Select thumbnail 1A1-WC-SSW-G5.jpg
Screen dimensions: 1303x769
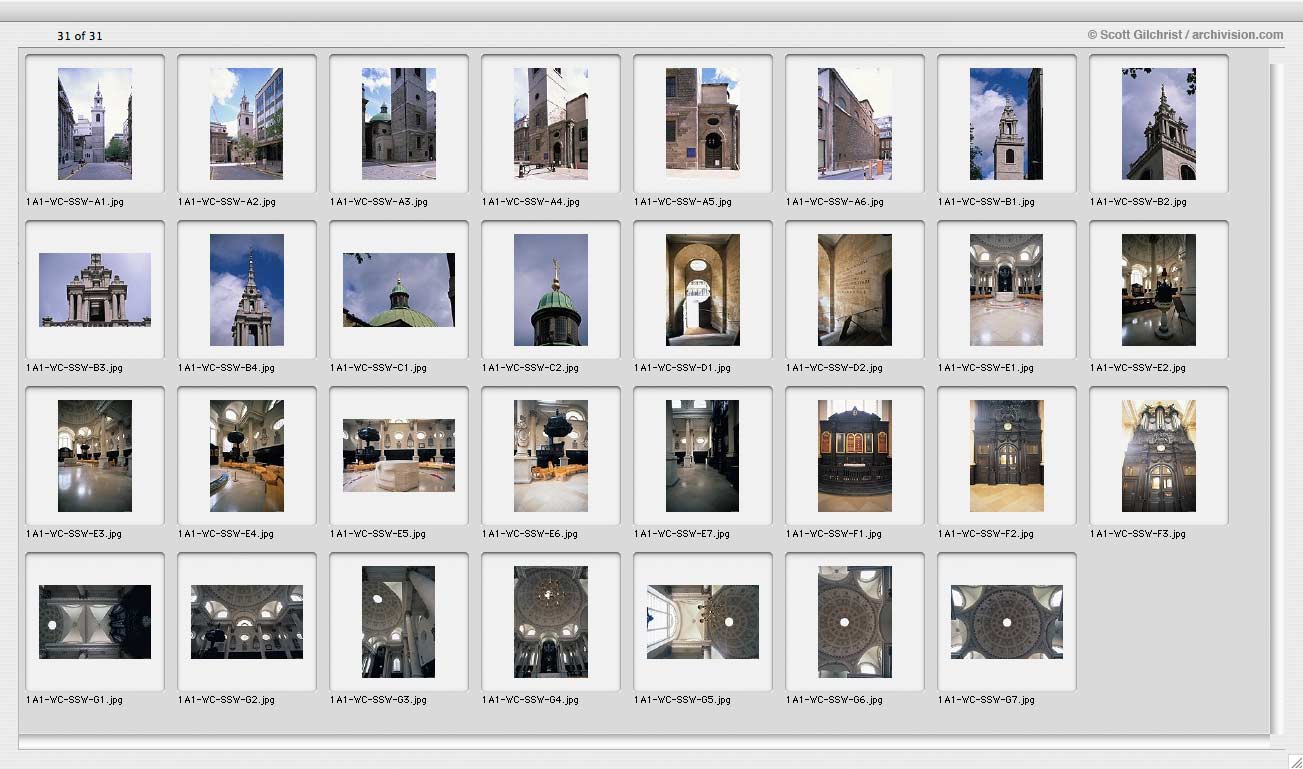pos(703,622)
